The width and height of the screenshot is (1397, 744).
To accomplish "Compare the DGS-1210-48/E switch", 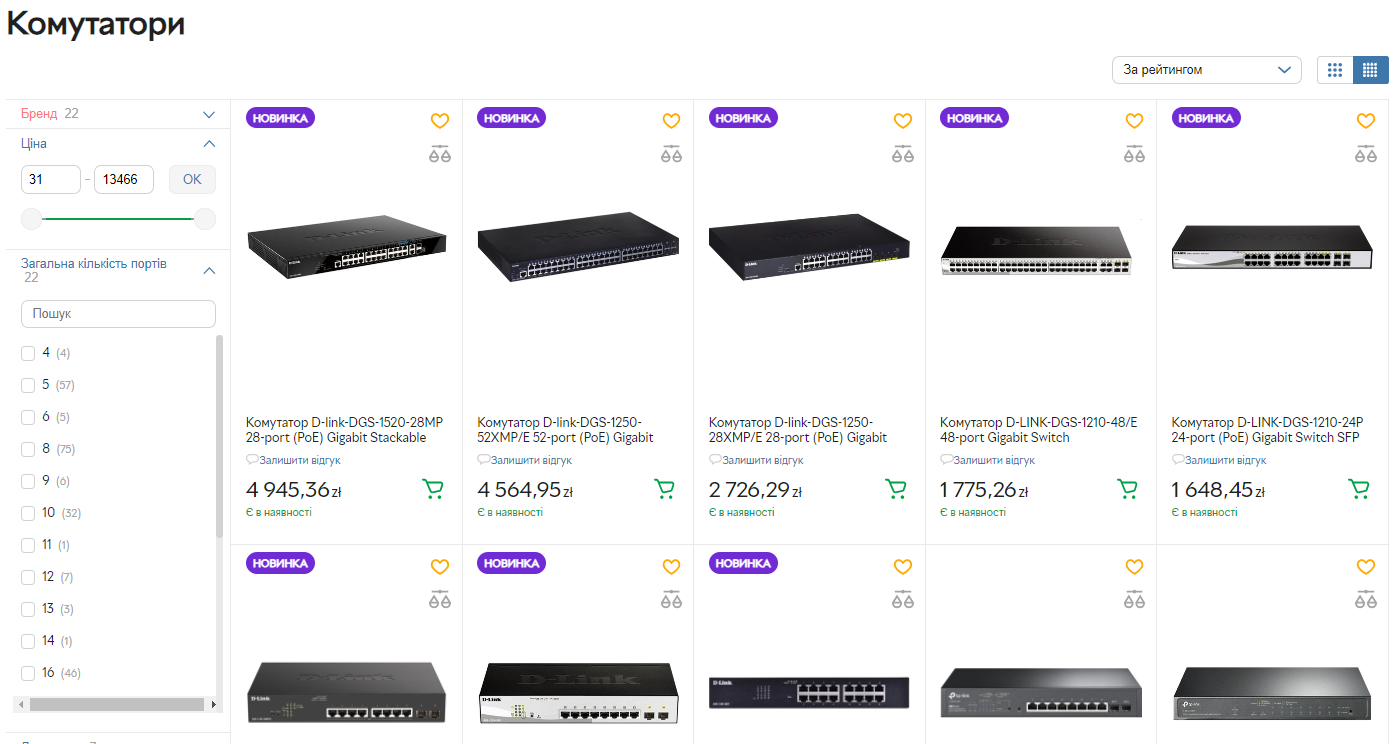I will [1134, 154].
